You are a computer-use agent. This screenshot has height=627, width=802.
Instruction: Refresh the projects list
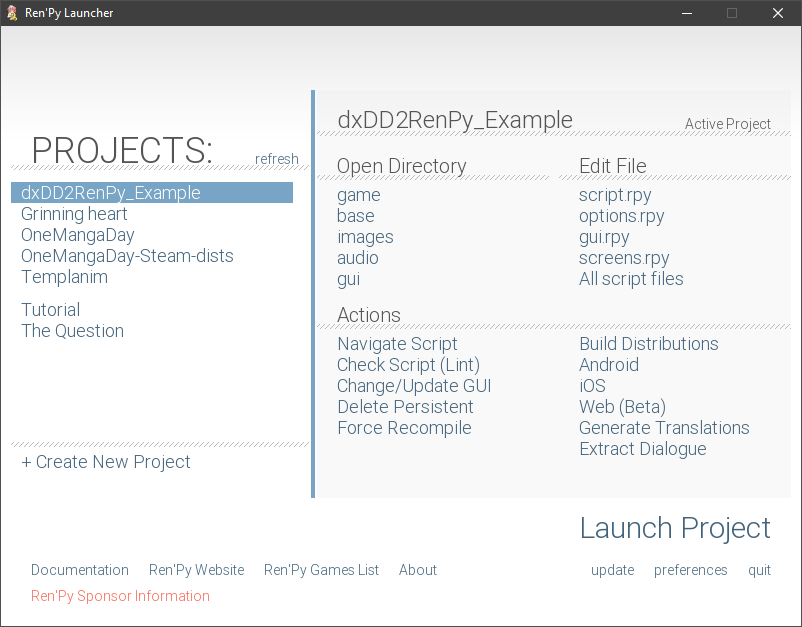276,159
